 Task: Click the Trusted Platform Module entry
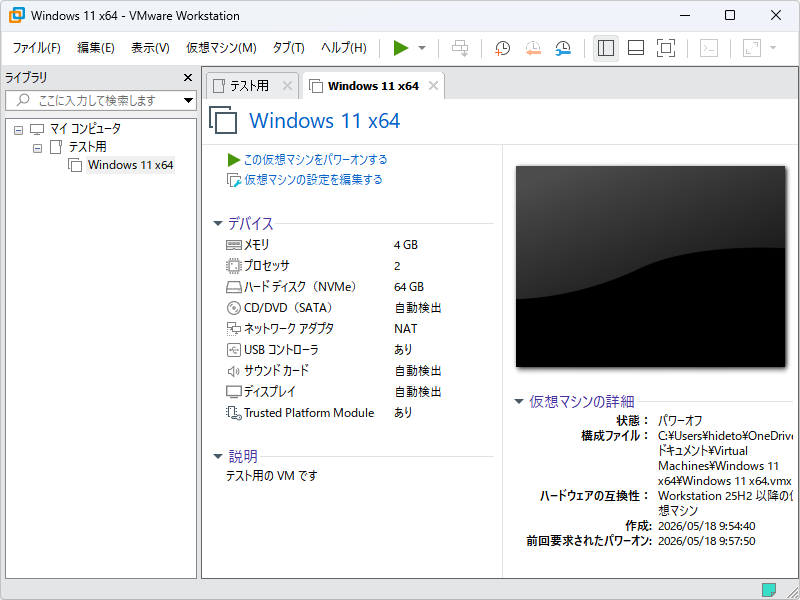[x=309, y=412]
